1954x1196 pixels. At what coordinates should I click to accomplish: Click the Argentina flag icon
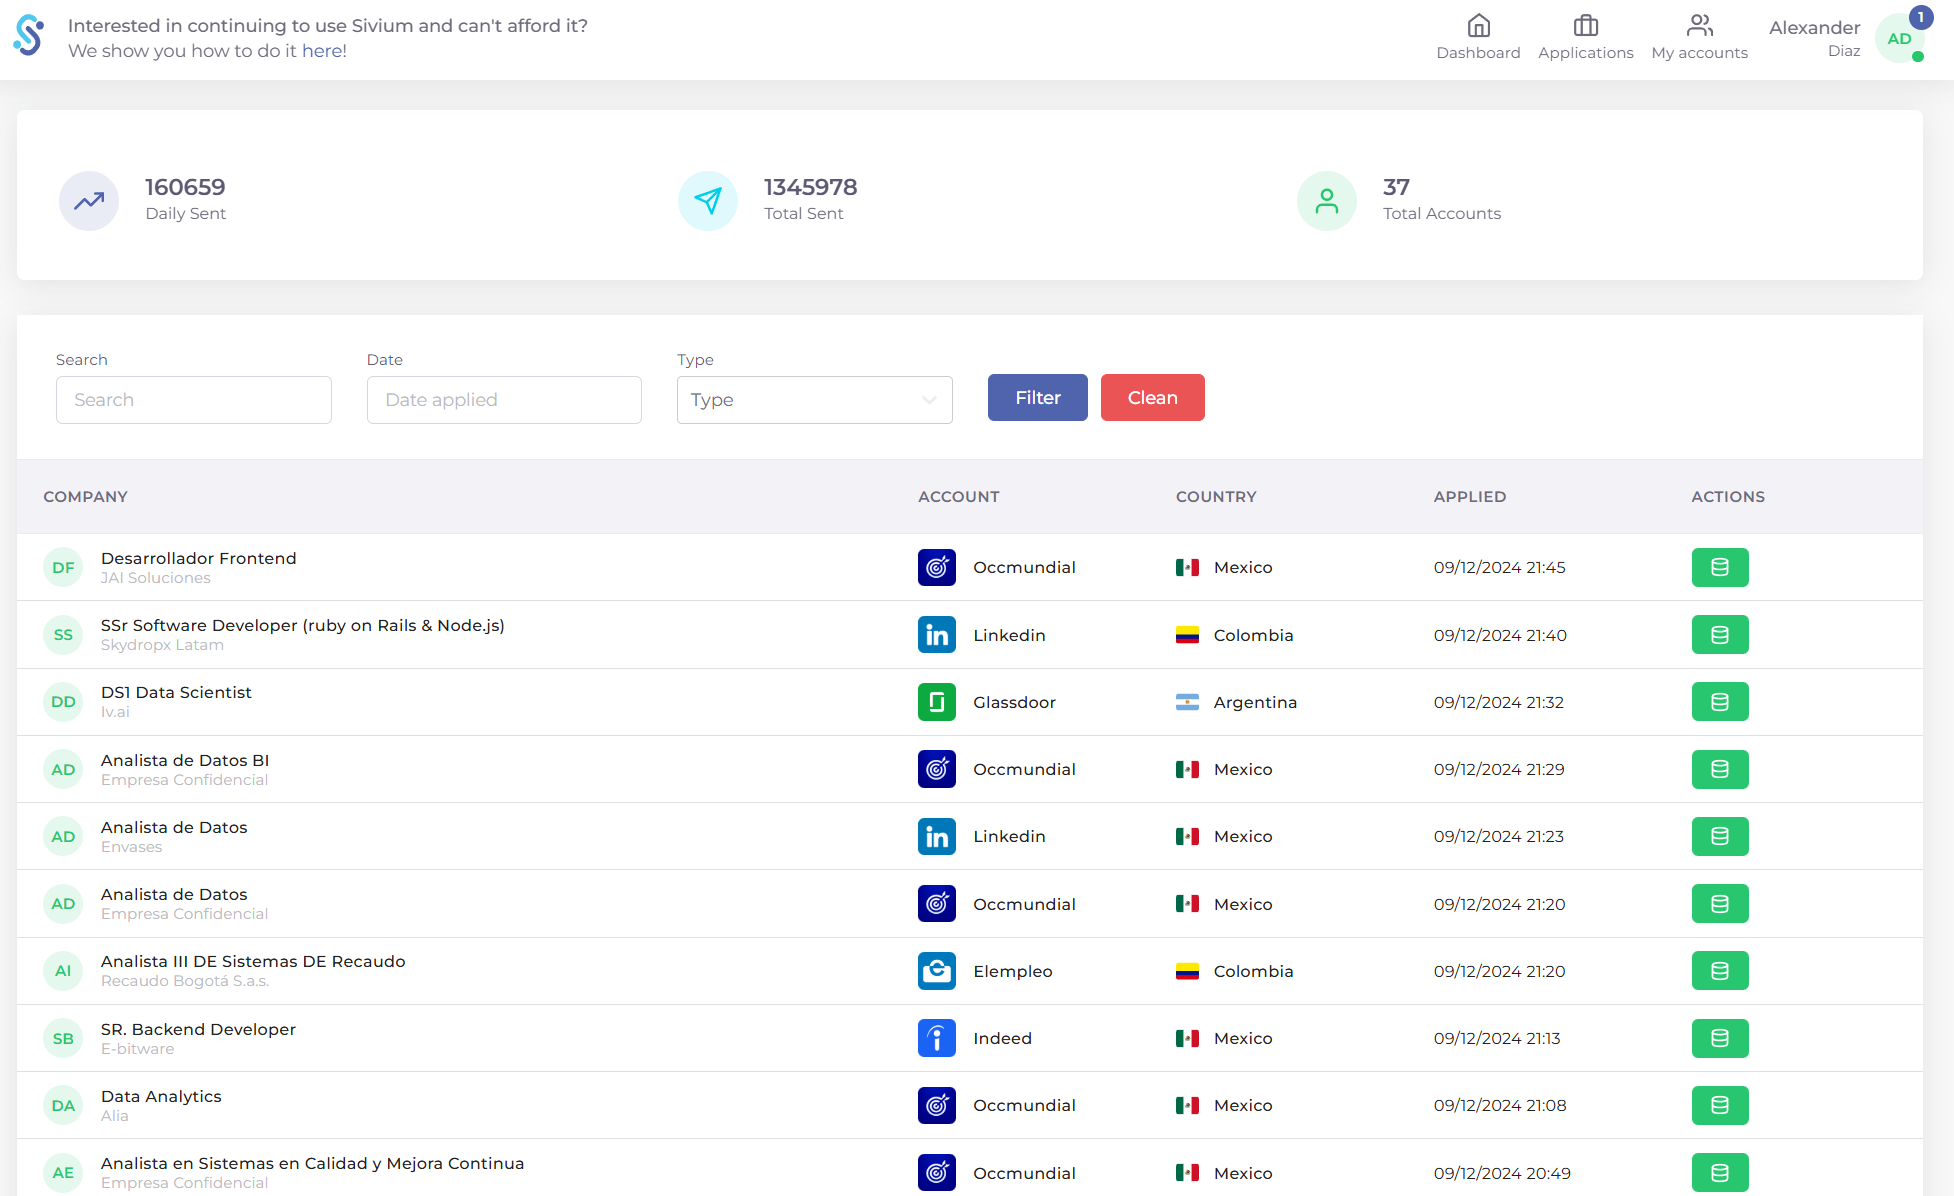[1187, 702]
